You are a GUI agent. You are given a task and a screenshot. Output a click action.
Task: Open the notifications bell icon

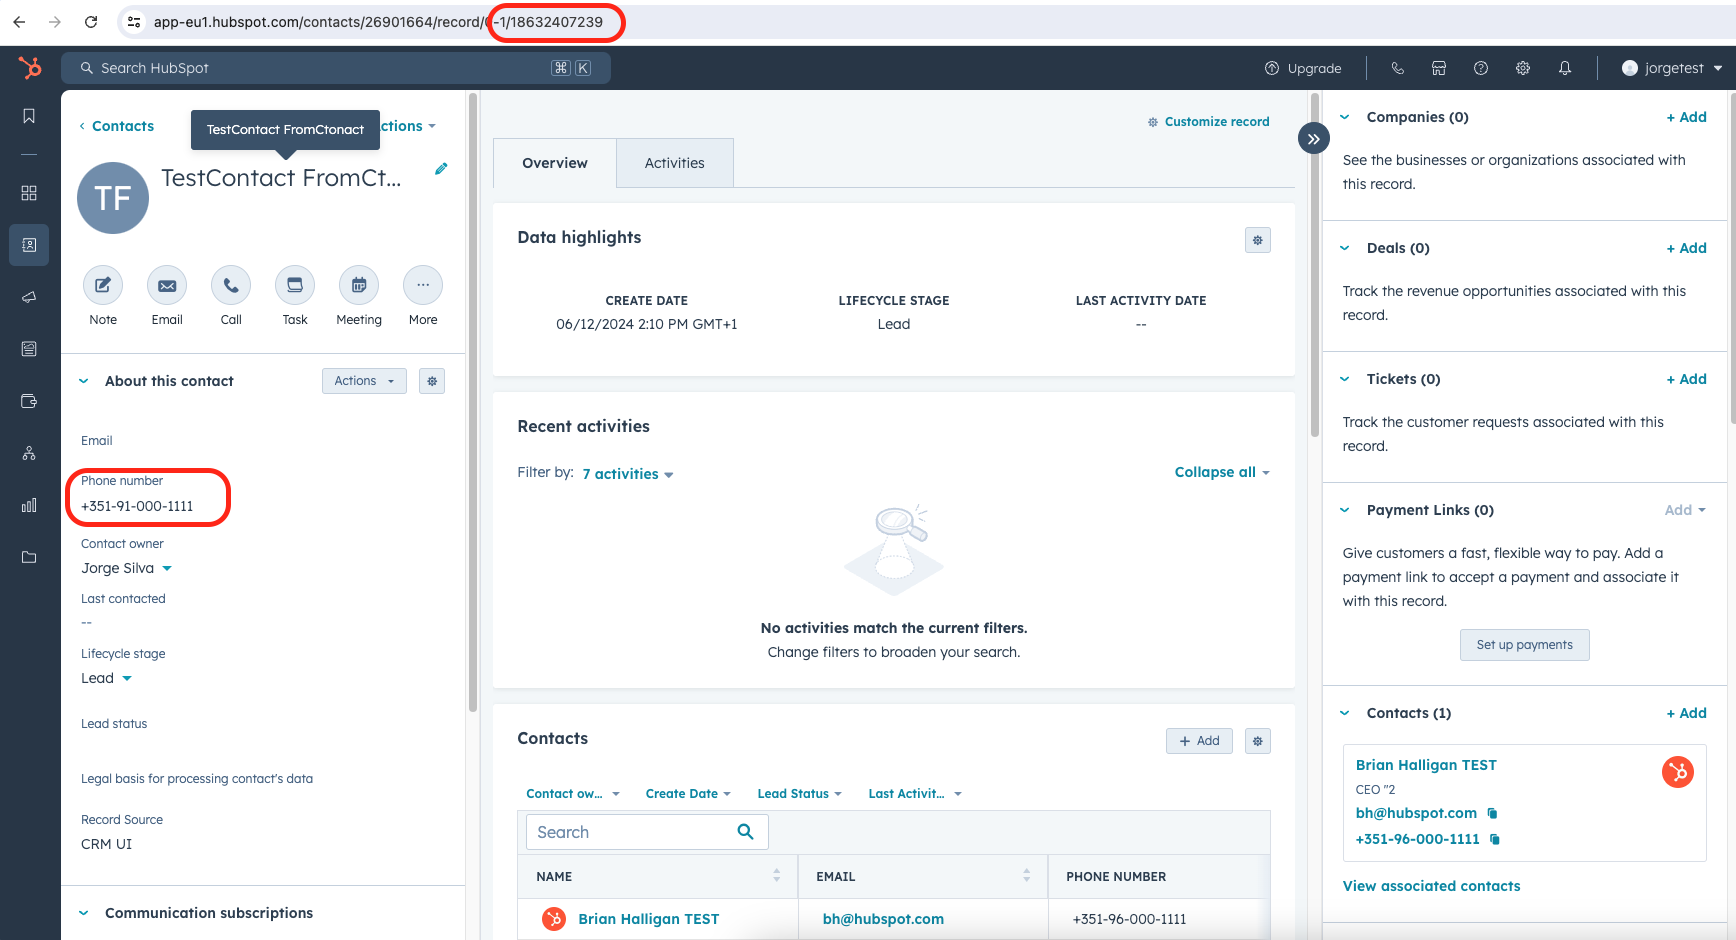(1565, 68)
